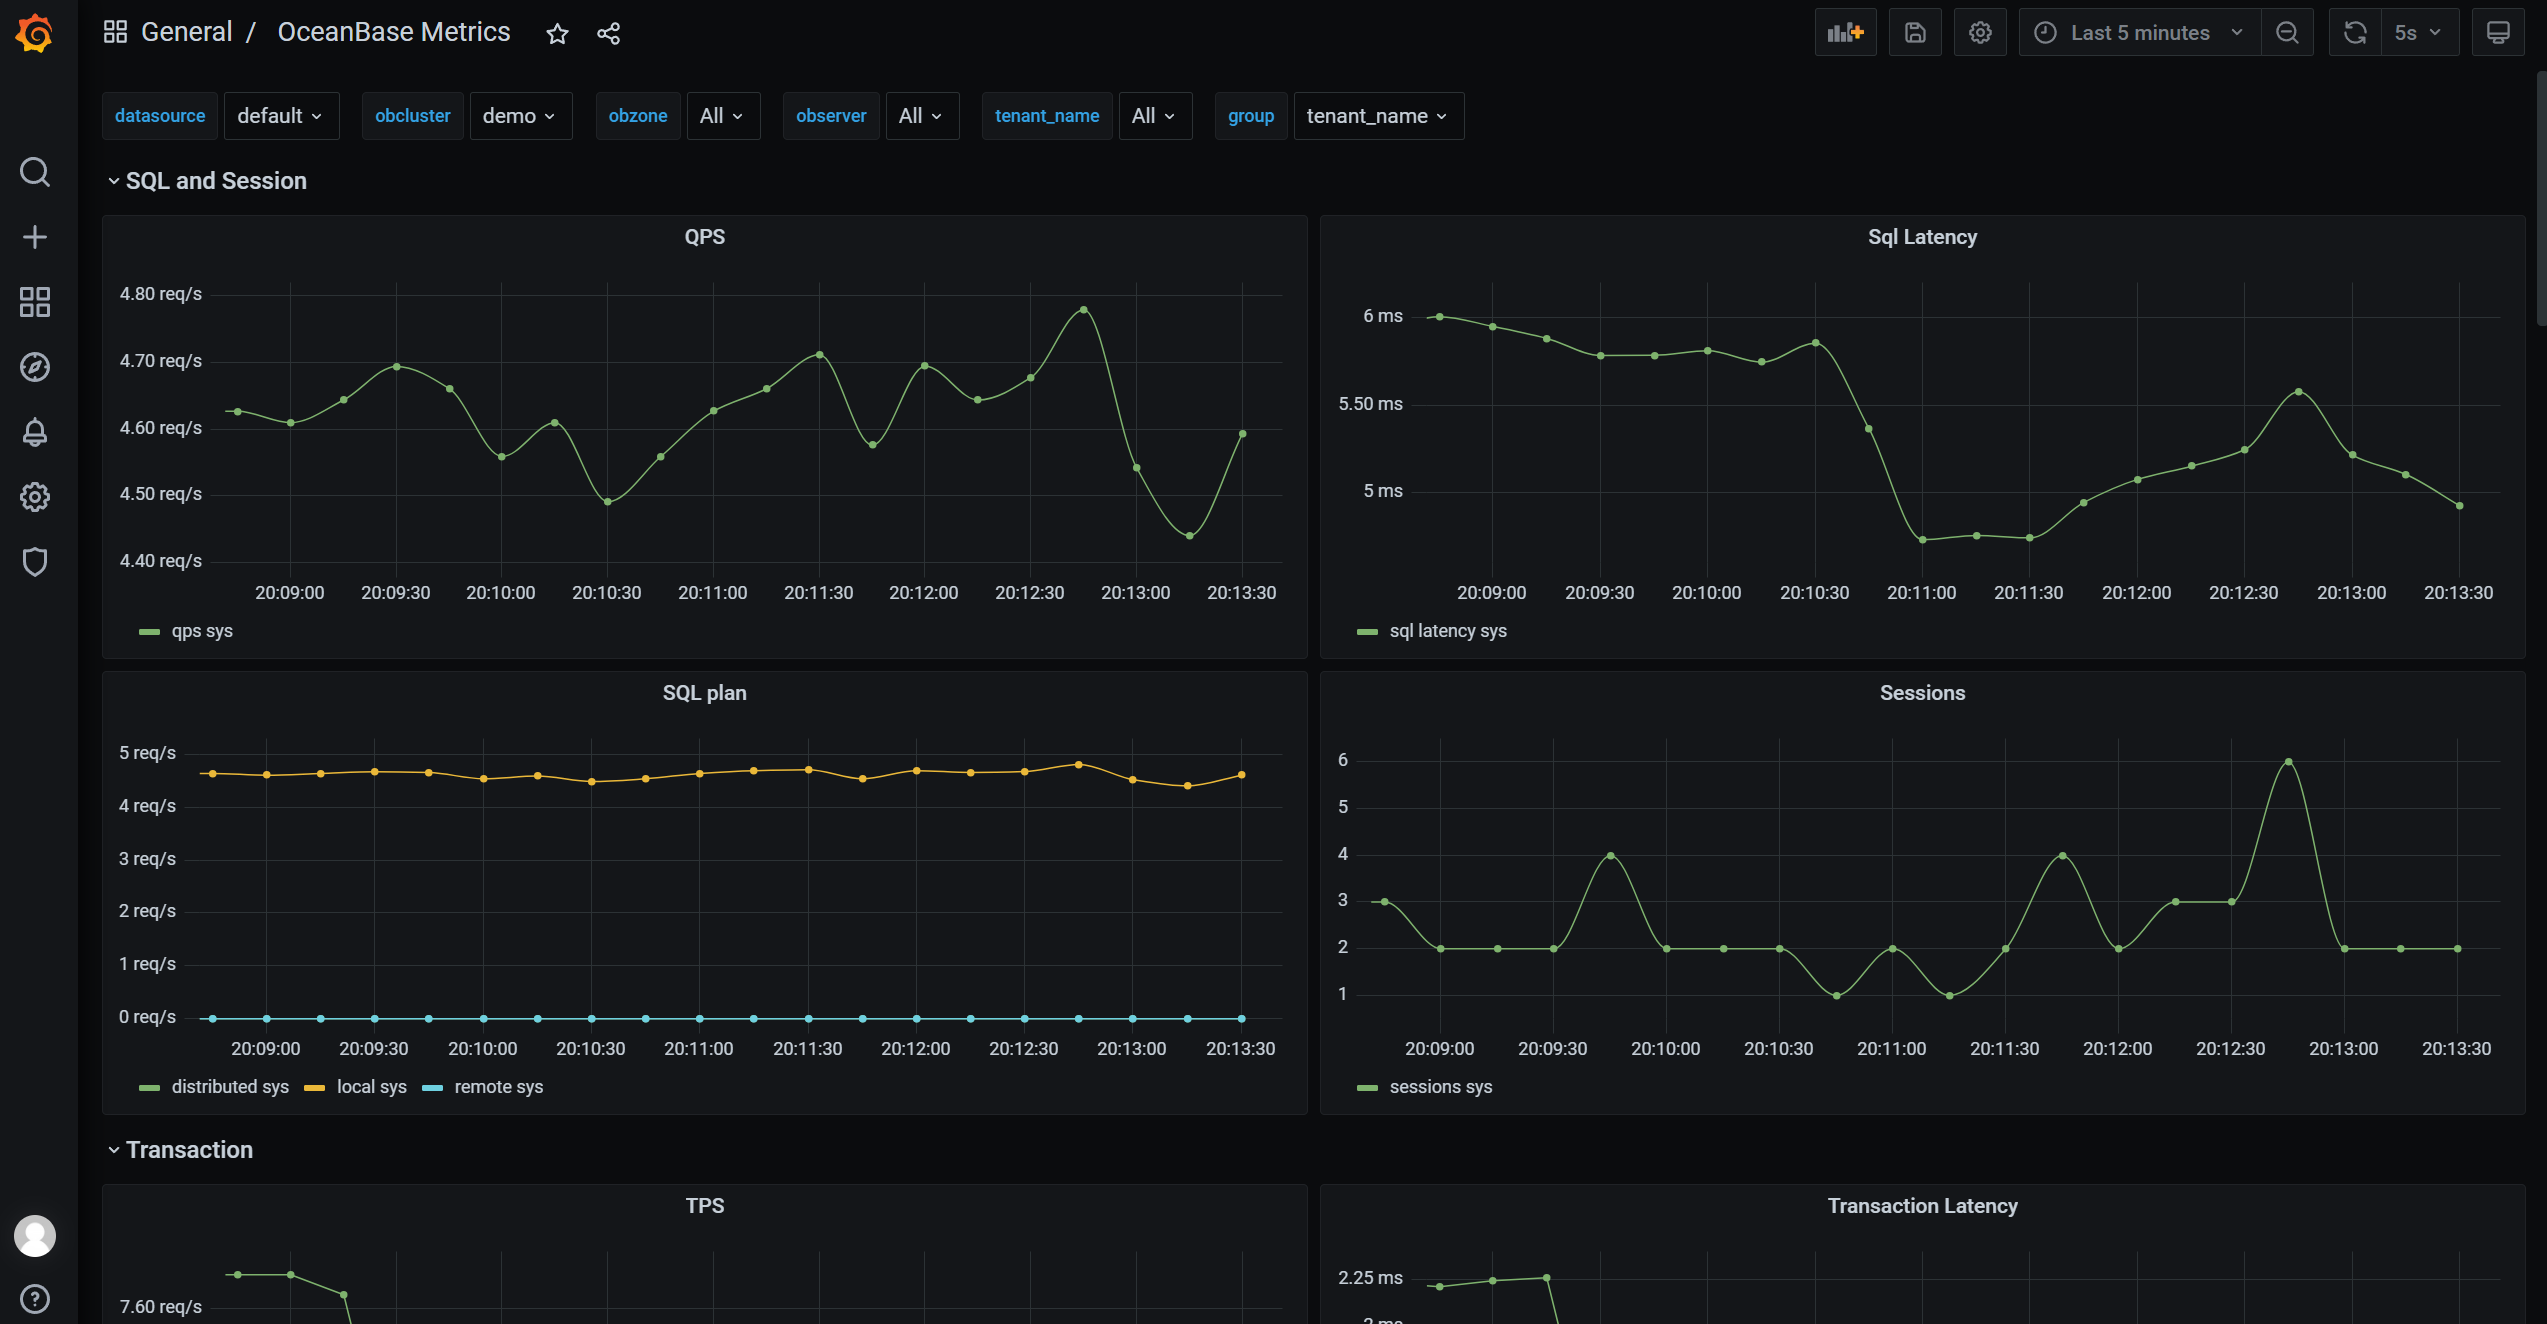Refresh the dashboard now
Viewport: 2547px width, 1324px height.
(2355, 33)
